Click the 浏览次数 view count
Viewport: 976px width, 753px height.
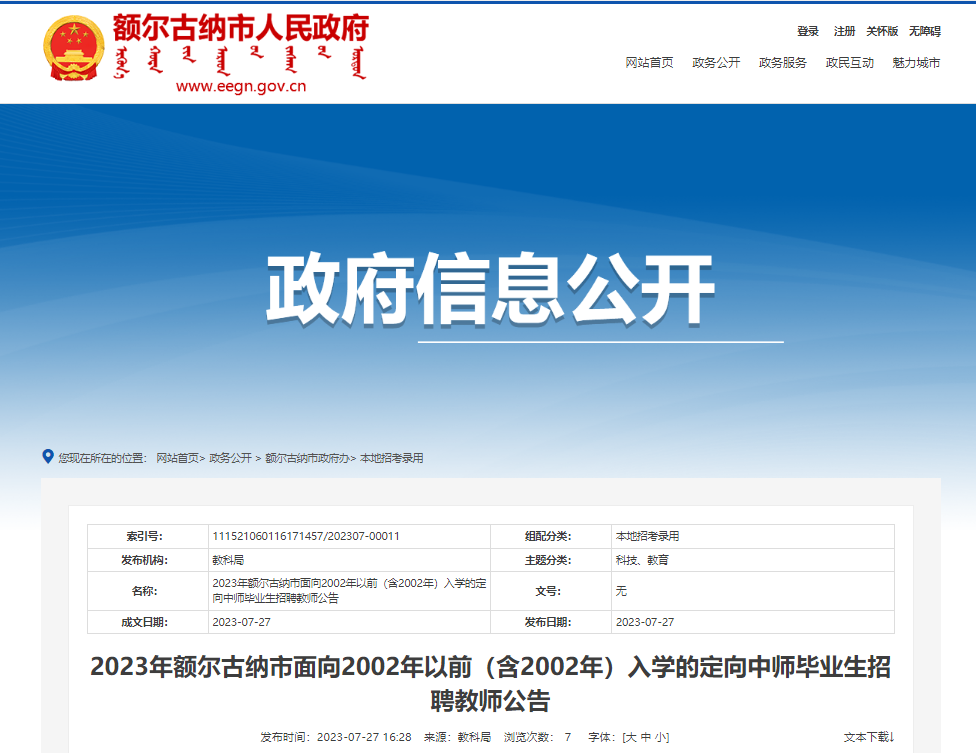537,737
